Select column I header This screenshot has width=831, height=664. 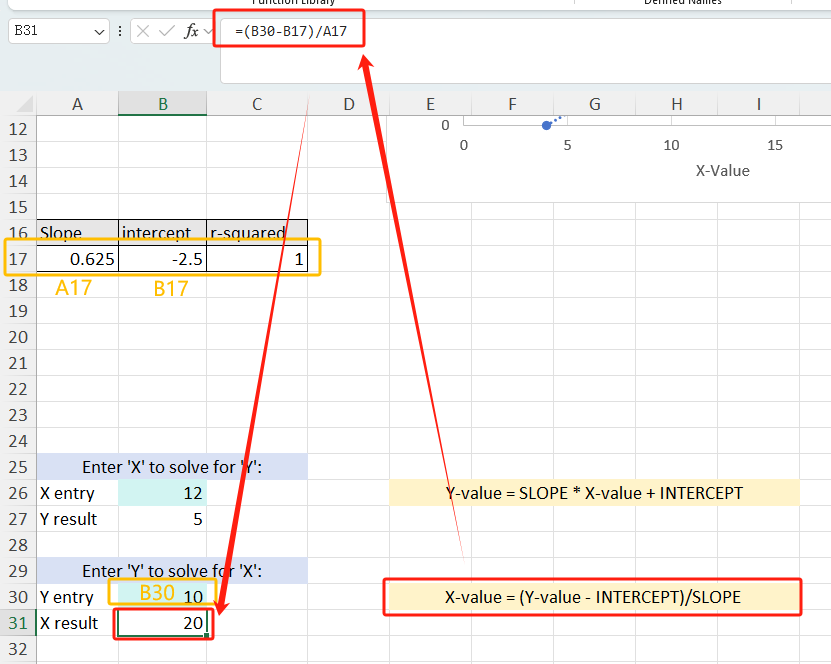[758, 104]
